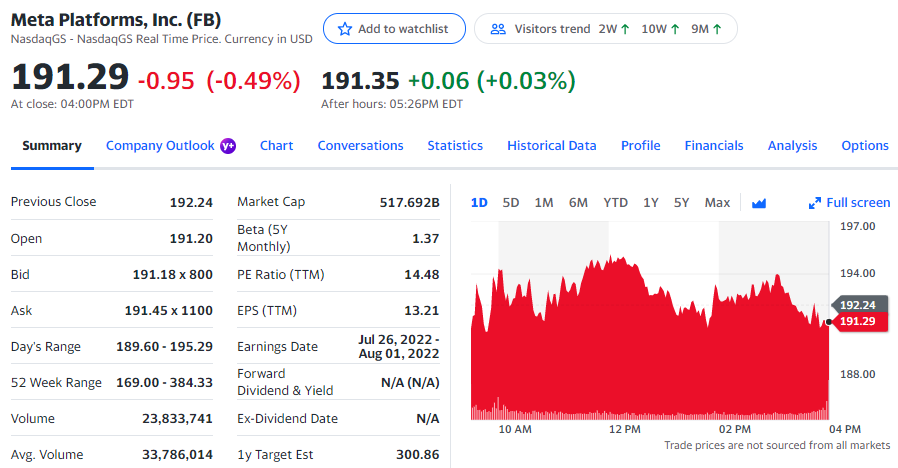Screen dimensions: 898x468
Task: Click the Ex-Dividend Date label
Action: coord(287,419)
